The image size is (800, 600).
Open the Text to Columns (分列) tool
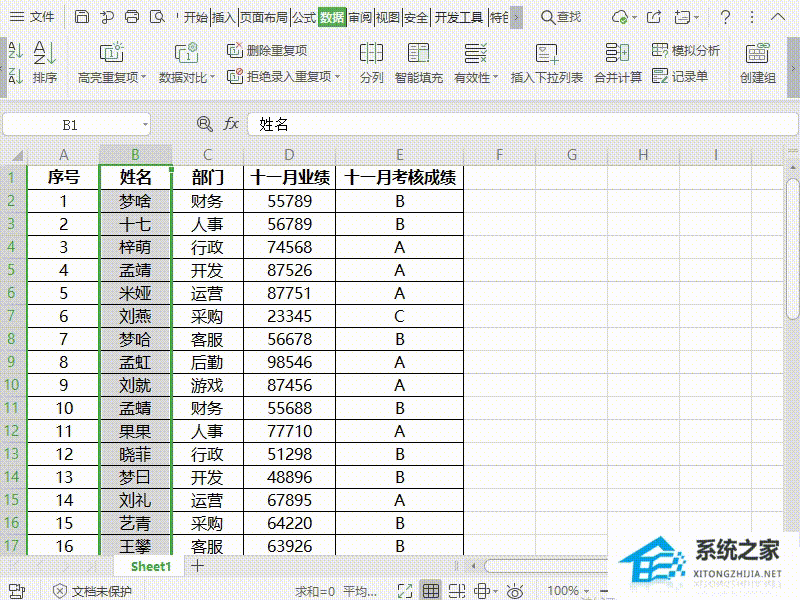tap(371, 62)
